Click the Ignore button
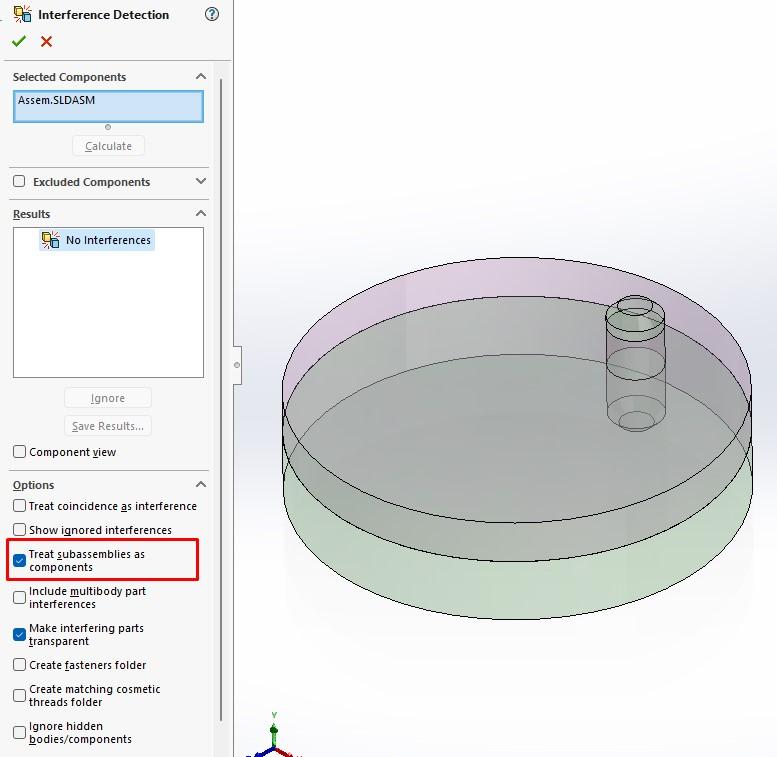This screenshot has width=777, height=757. click(x=108, y=398)
